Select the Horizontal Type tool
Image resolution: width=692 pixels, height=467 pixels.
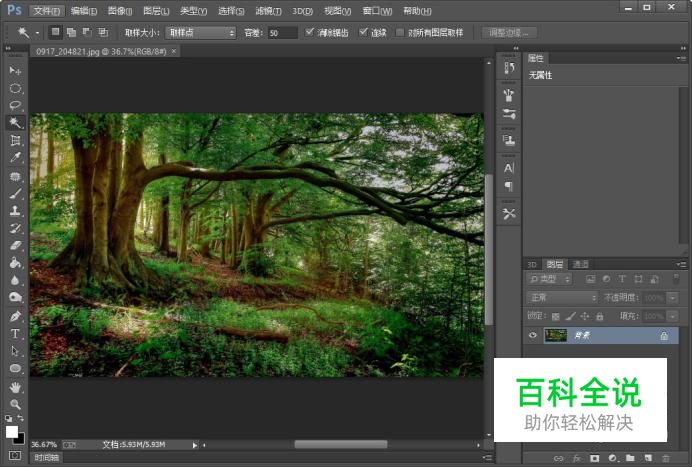(15, 334)
